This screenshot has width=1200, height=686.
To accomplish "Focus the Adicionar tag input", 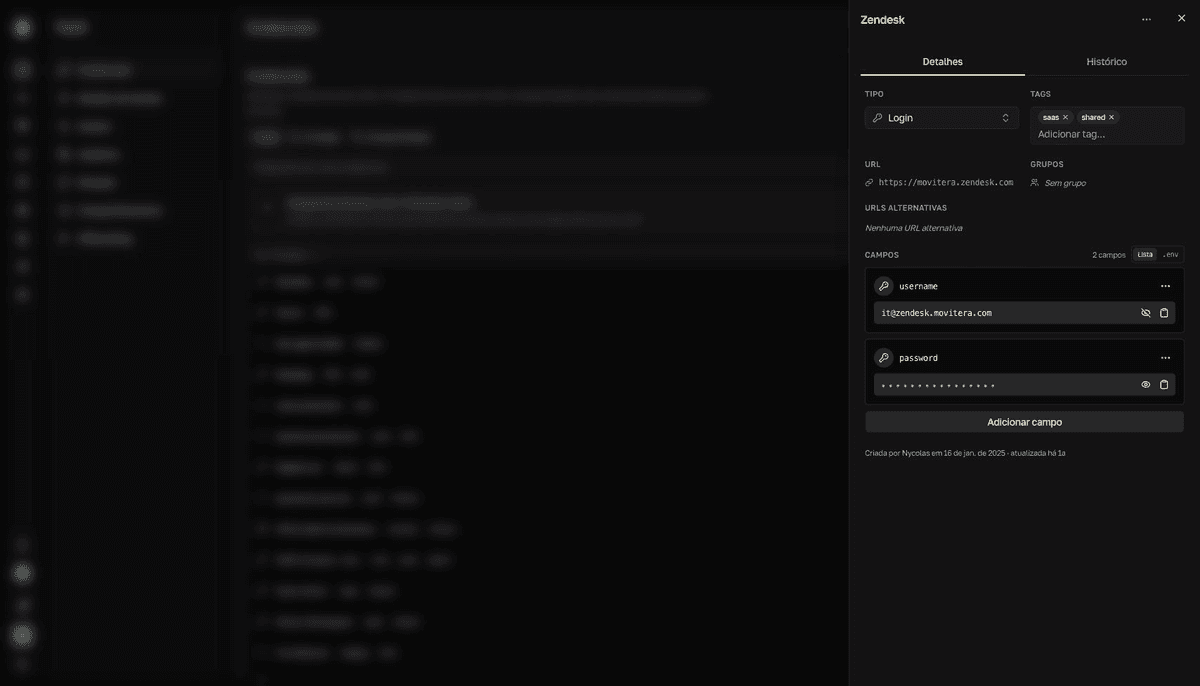I will (x=1071, y=134).
